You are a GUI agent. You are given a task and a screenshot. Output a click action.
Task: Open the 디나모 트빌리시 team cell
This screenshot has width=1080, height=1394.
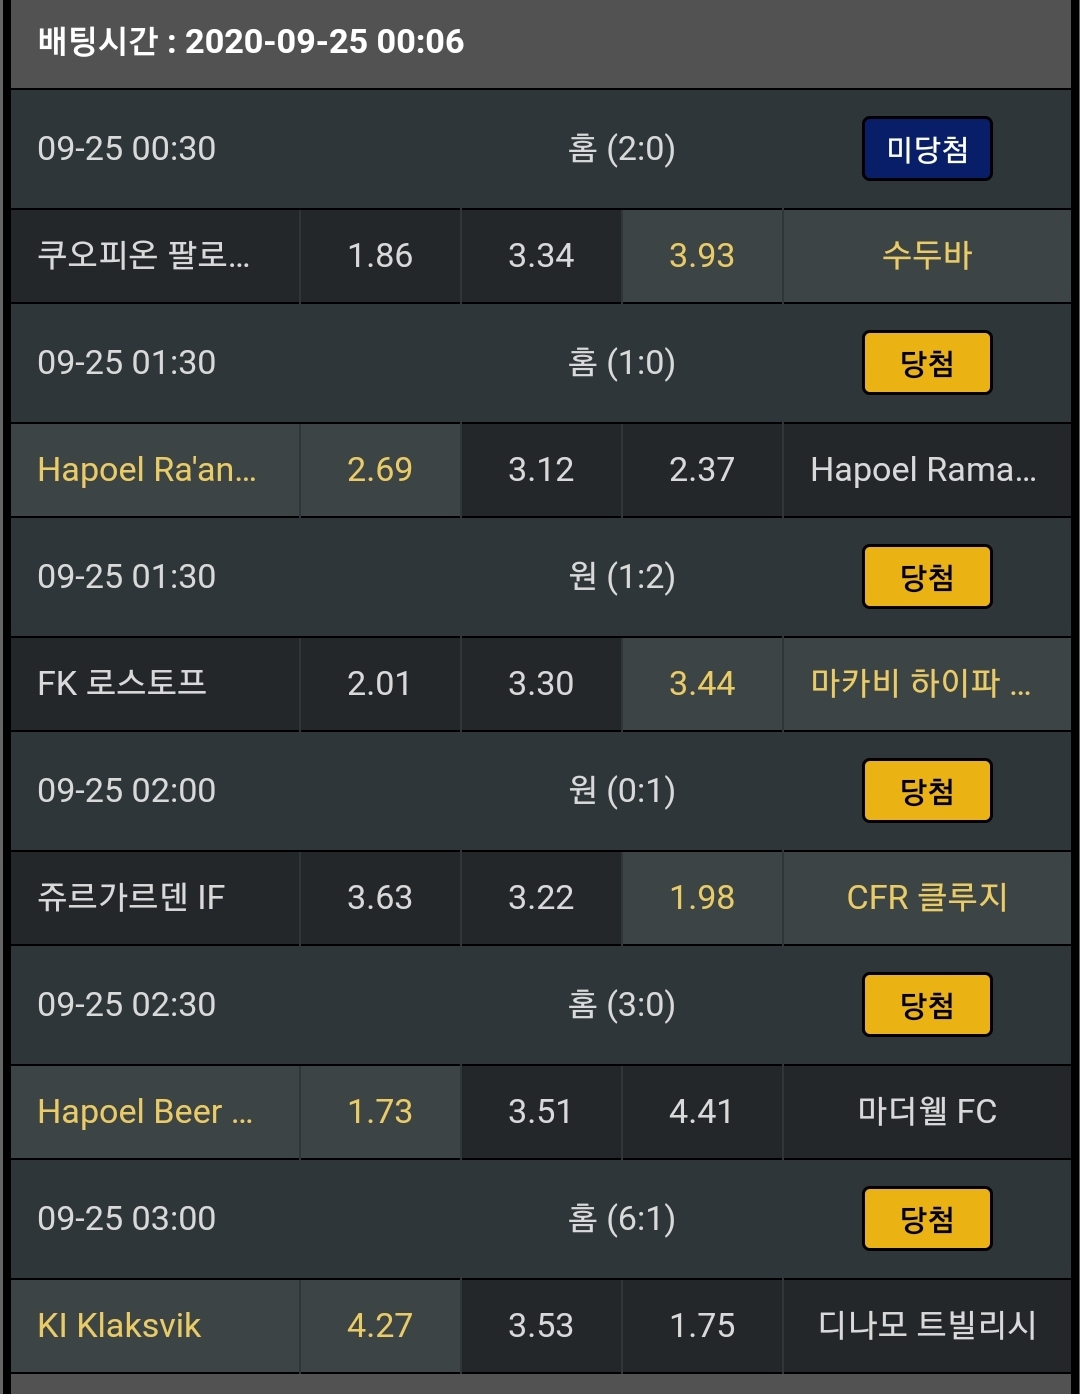[926, 1326]
